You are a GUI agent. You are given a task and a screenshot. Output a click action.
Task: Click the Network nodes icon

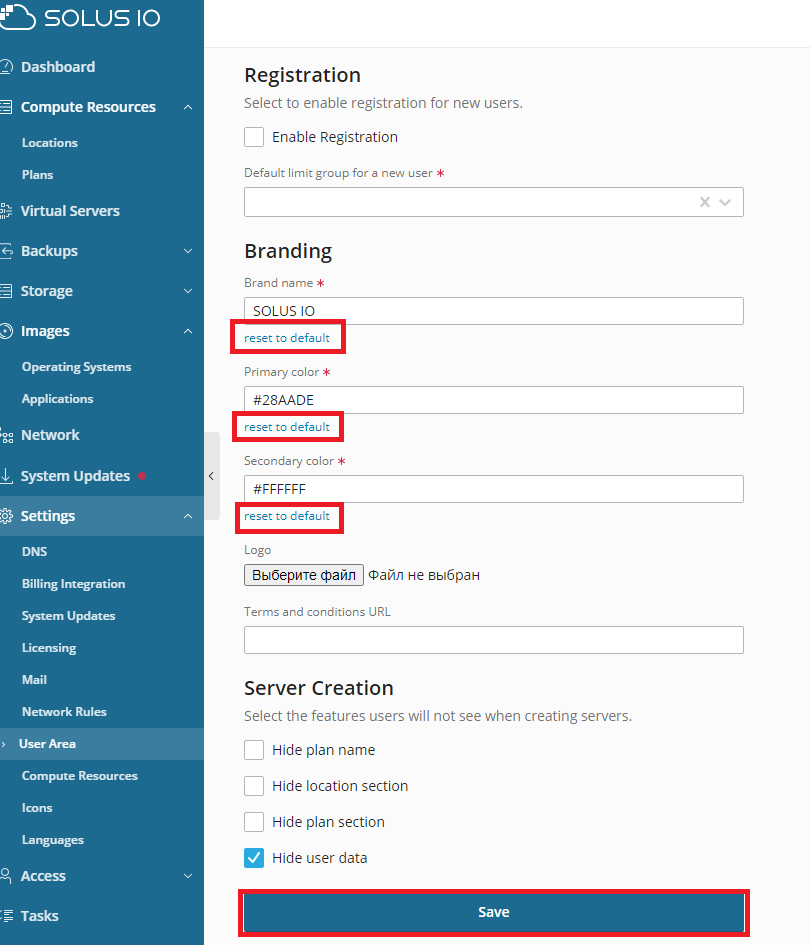[6, 435]
